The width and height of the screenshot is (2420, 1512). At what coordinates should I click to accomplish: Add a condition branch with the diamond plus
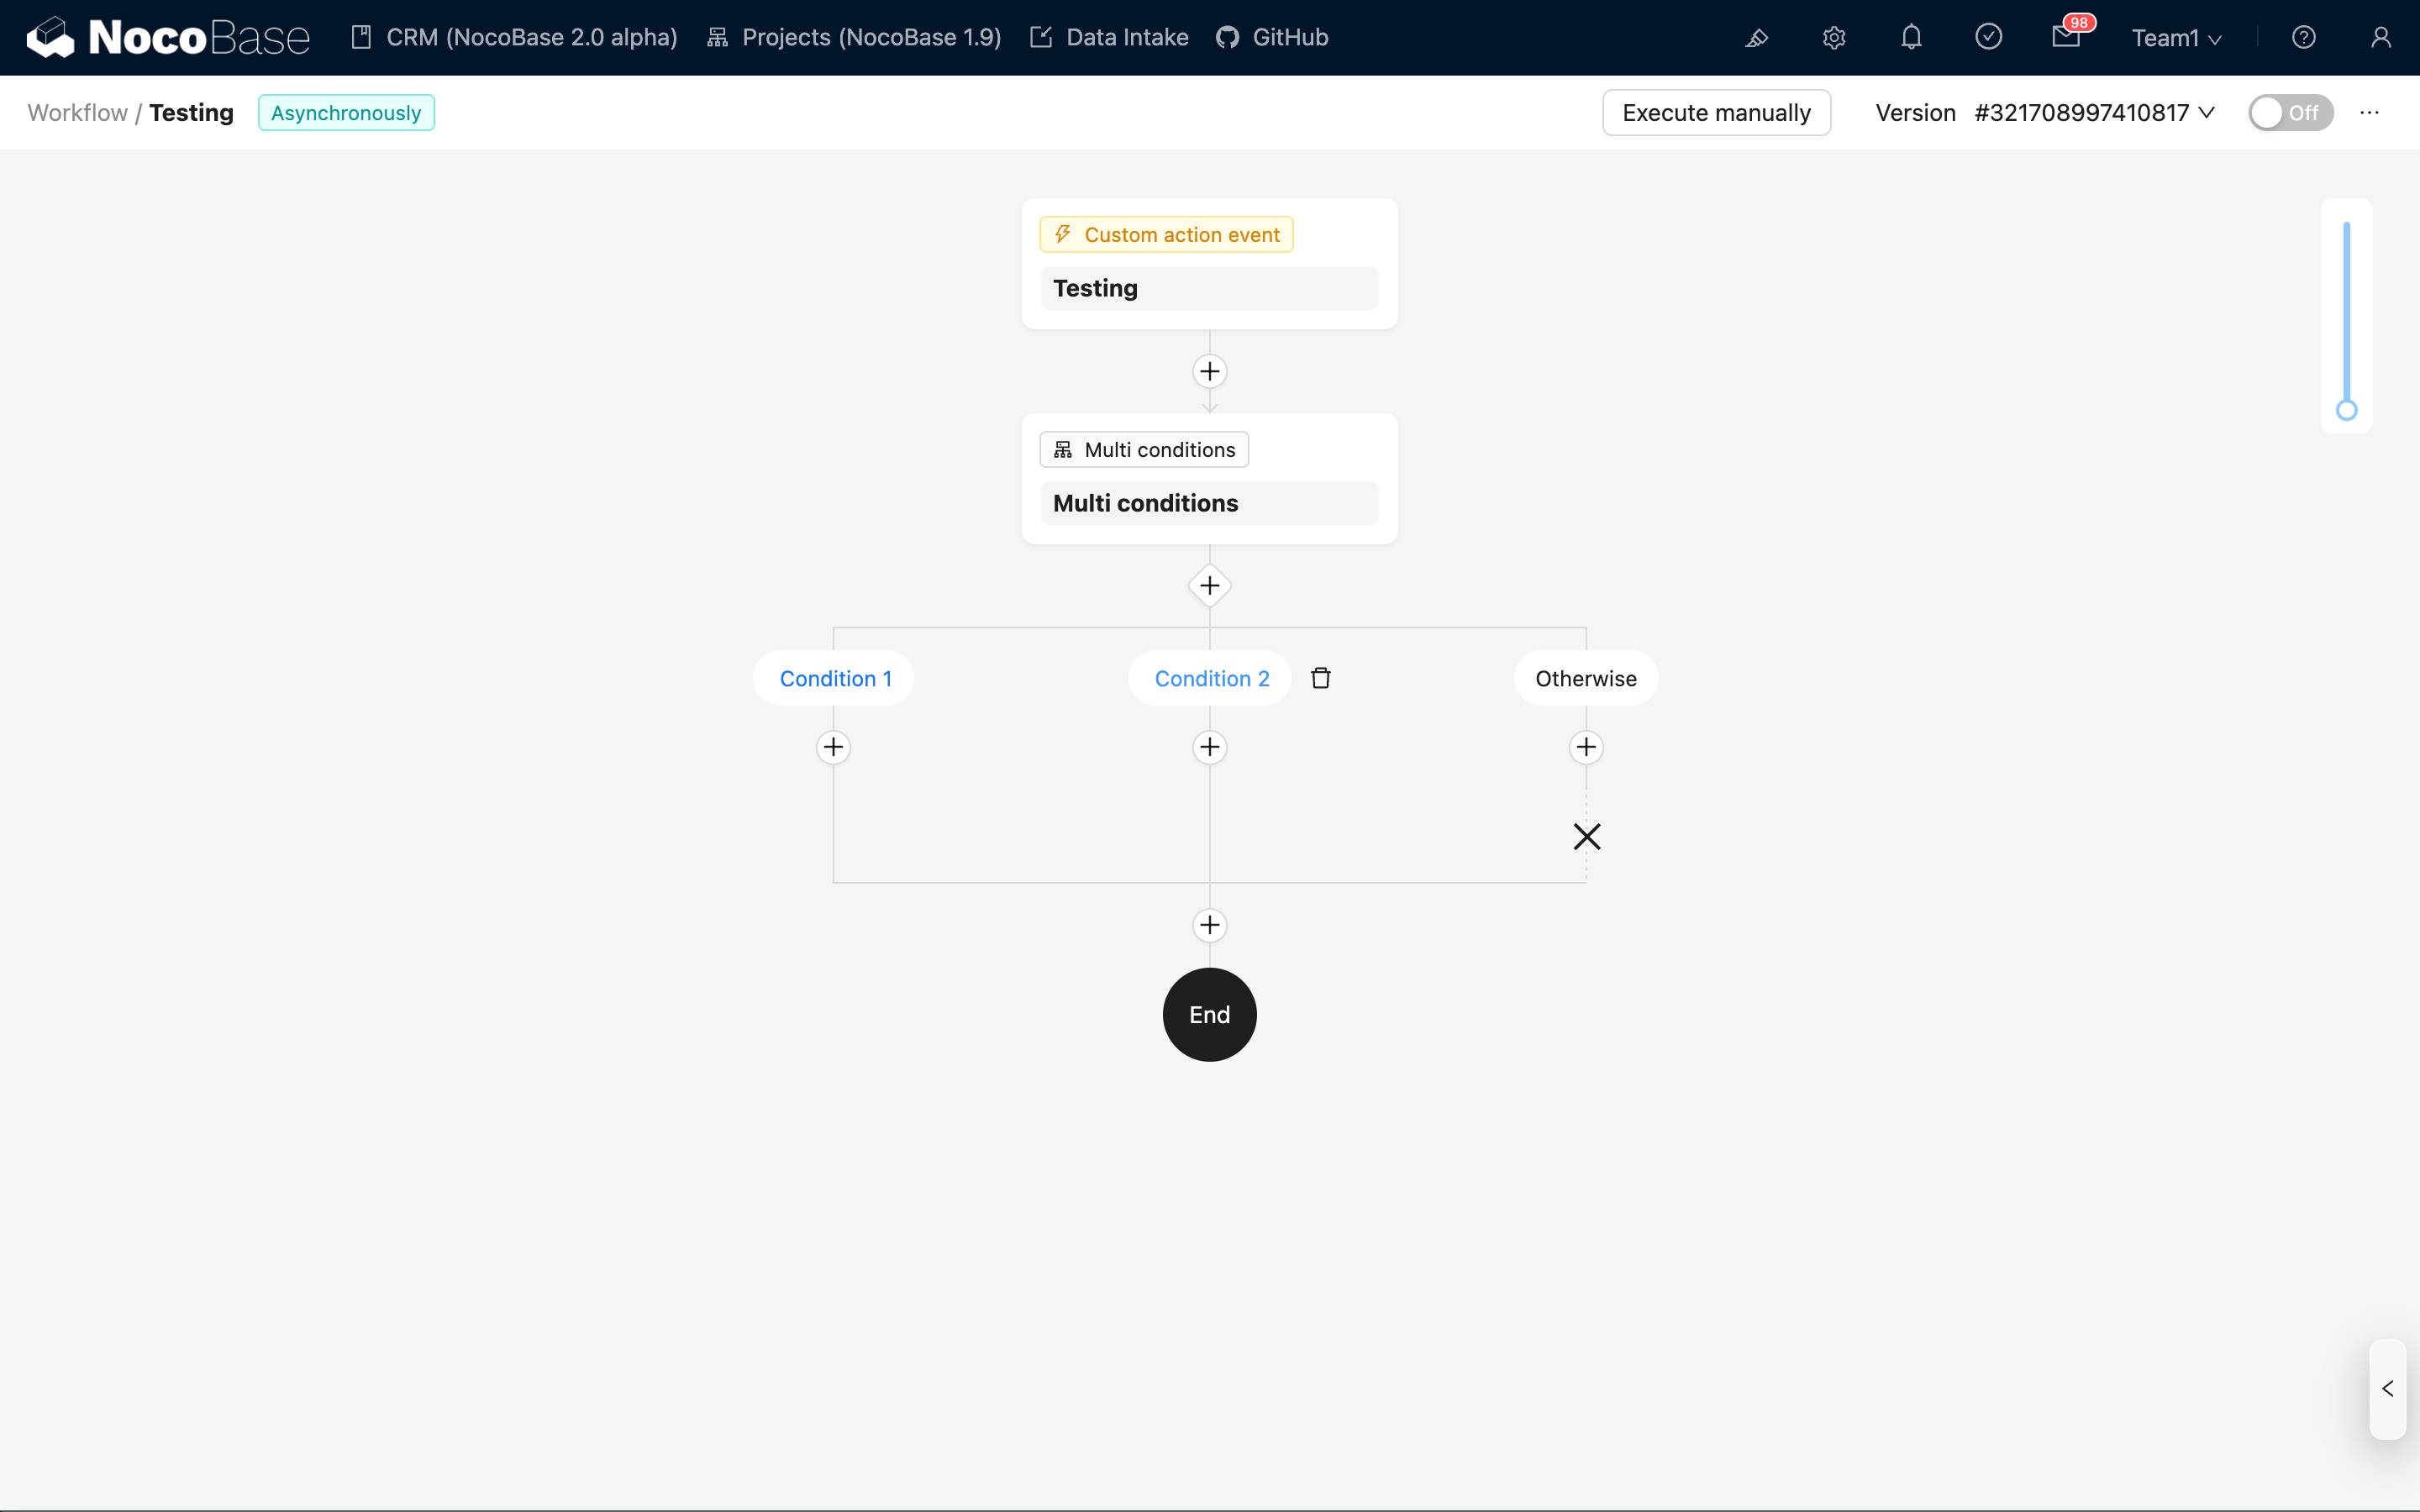tap(1209, 586)
